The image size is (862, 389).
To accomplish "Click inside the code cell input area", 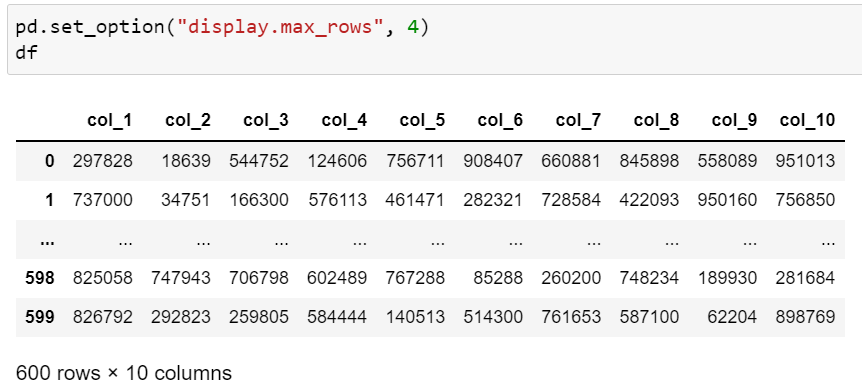I will point(434,40).
